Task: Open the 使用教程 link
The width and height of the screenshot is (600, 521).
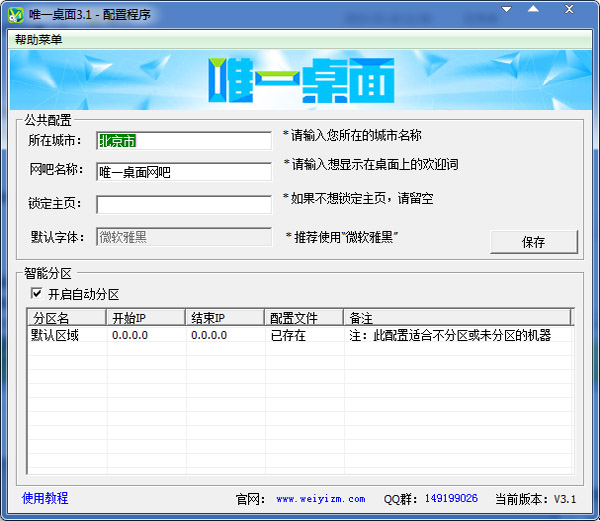Action: click(x=45, y=498)
